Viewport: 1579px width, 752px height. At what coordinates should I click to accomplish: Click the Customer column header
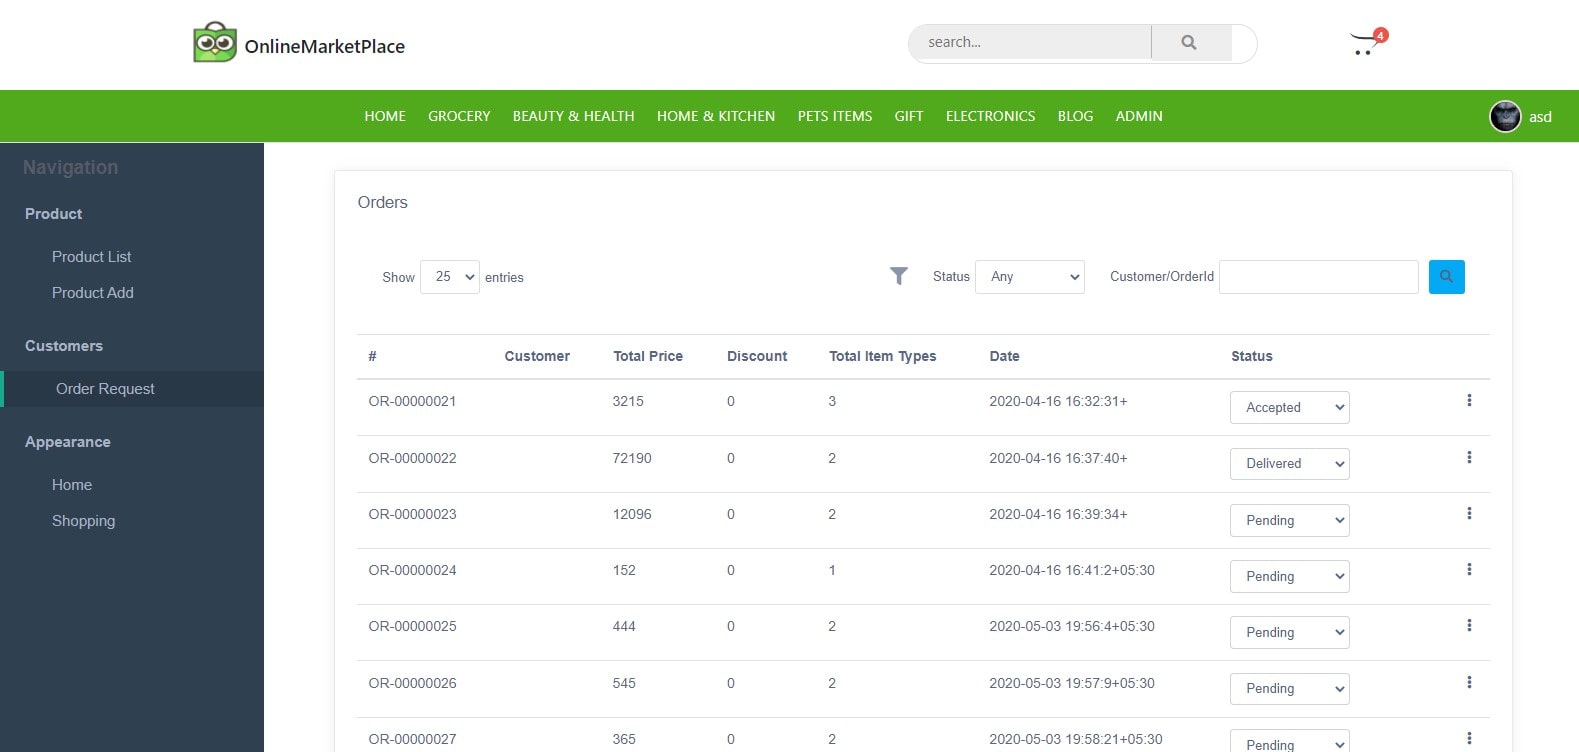pyautogui.click(x=537, y=356)
